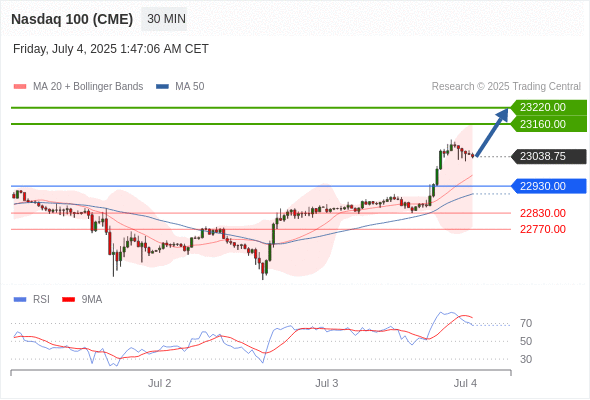
Task: Click the current price tag 23038.75
Action: pyautogui.click(x=549, y=157)
